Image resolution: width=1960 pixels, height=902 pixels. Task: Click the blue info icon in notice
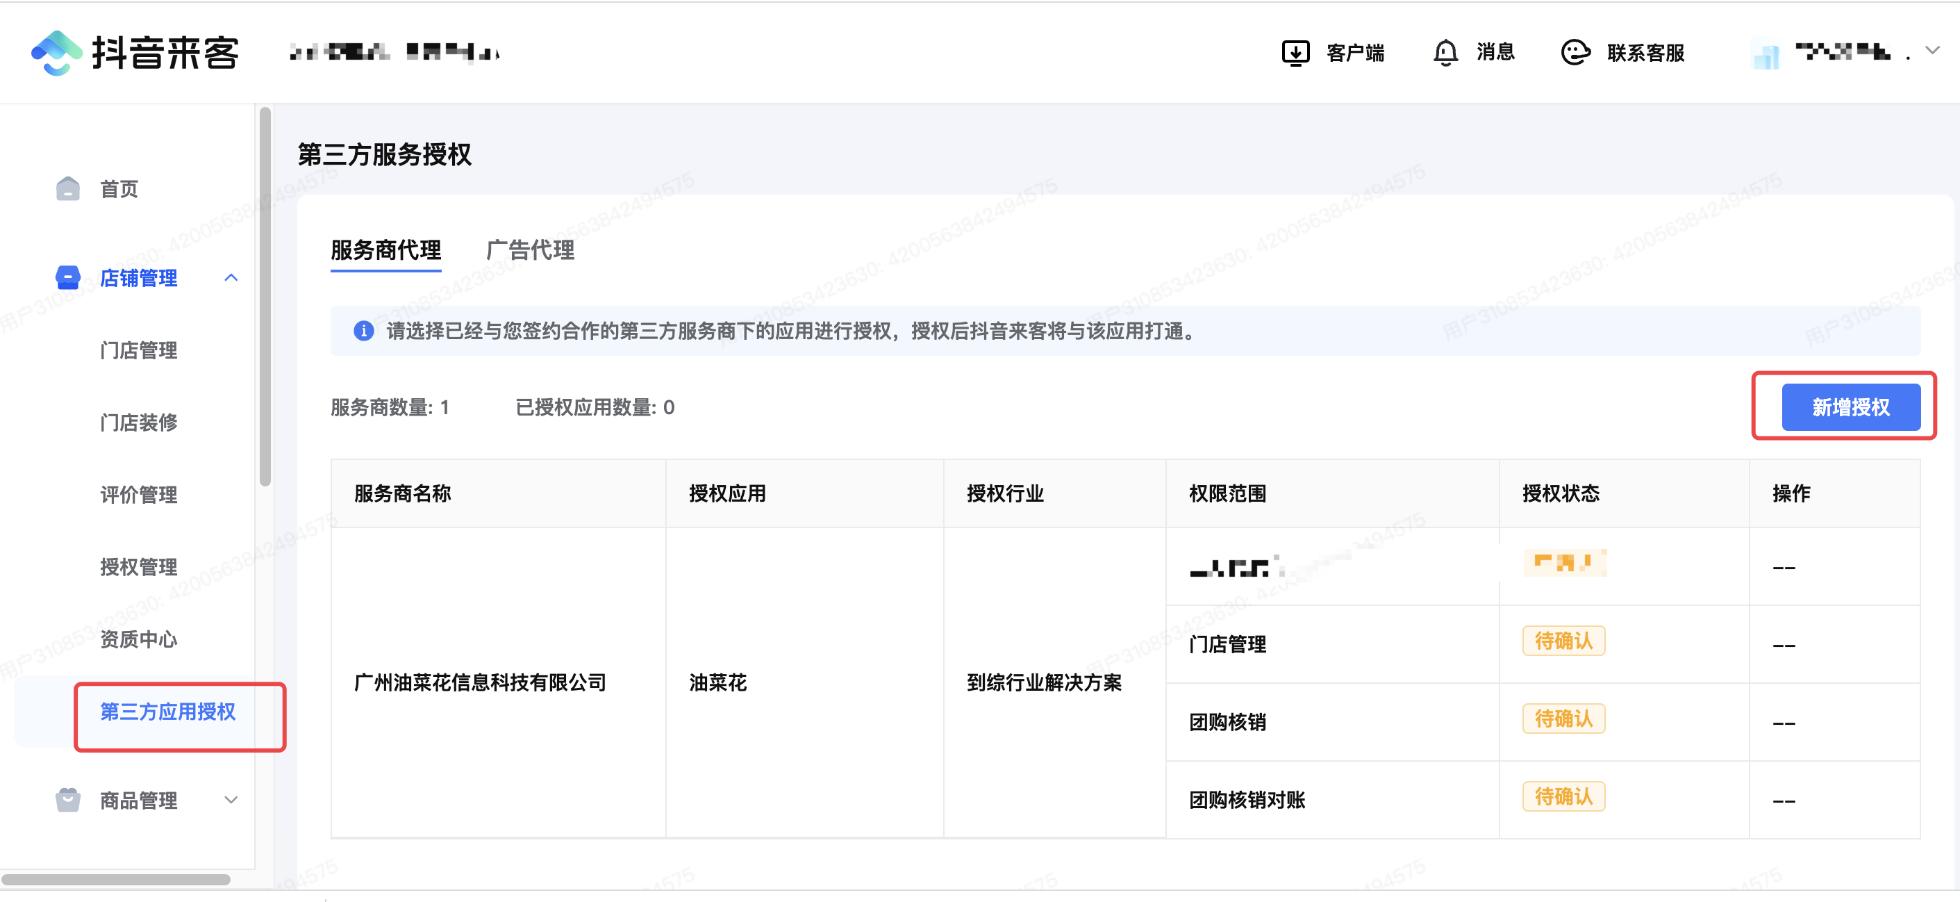(x=364, y=331)
